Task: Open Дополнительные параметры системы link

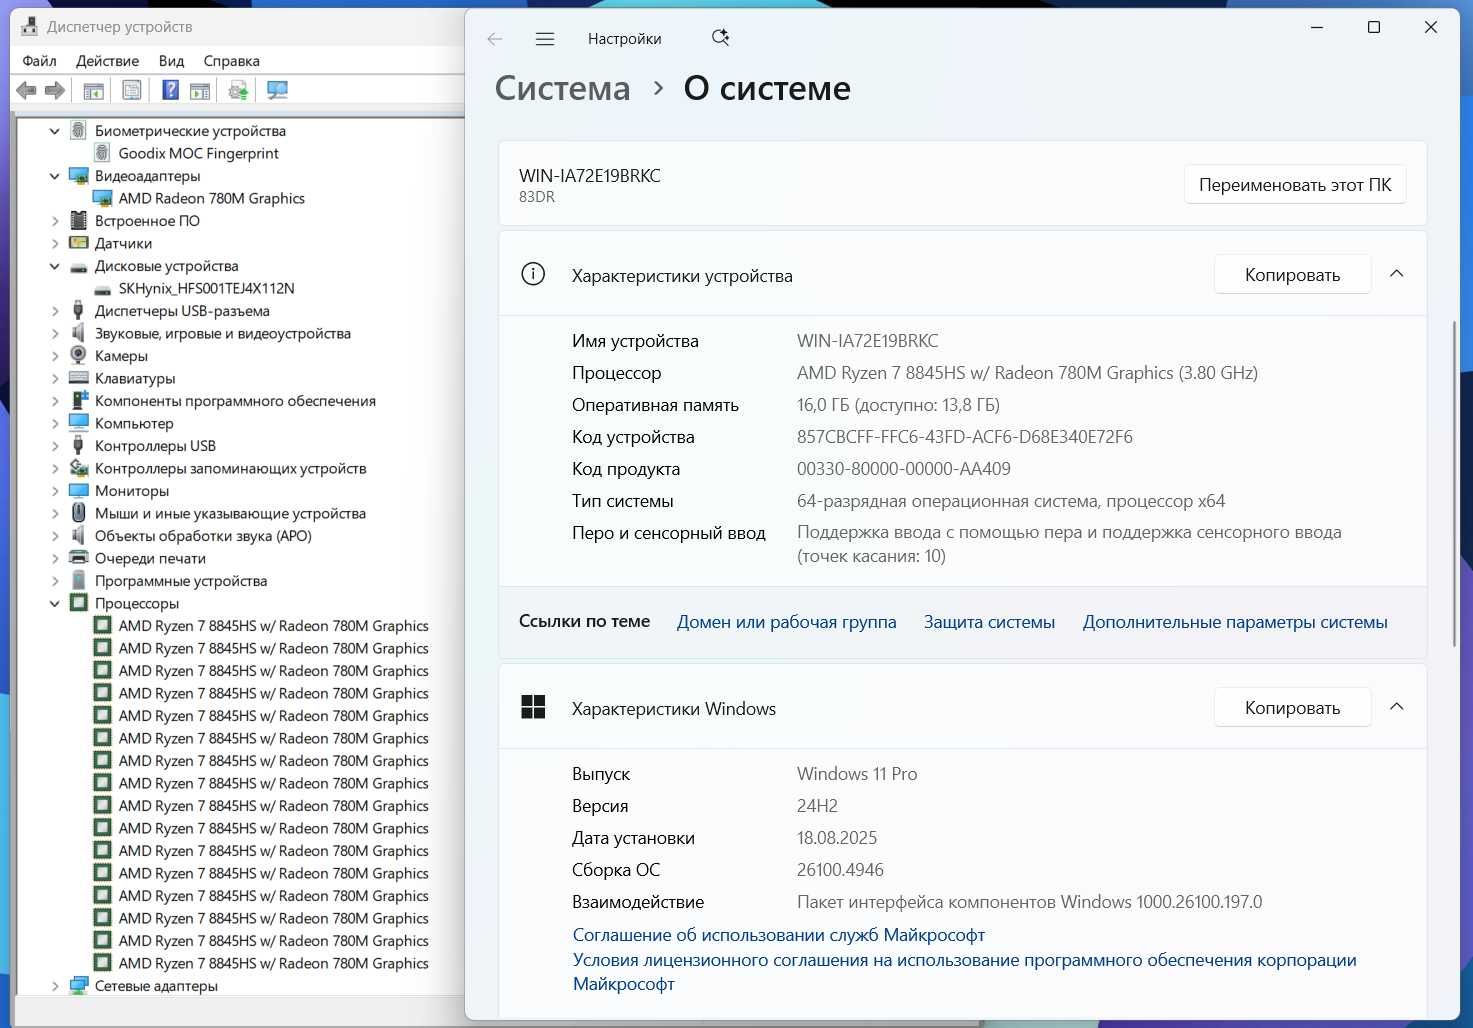Action: 1235,622
